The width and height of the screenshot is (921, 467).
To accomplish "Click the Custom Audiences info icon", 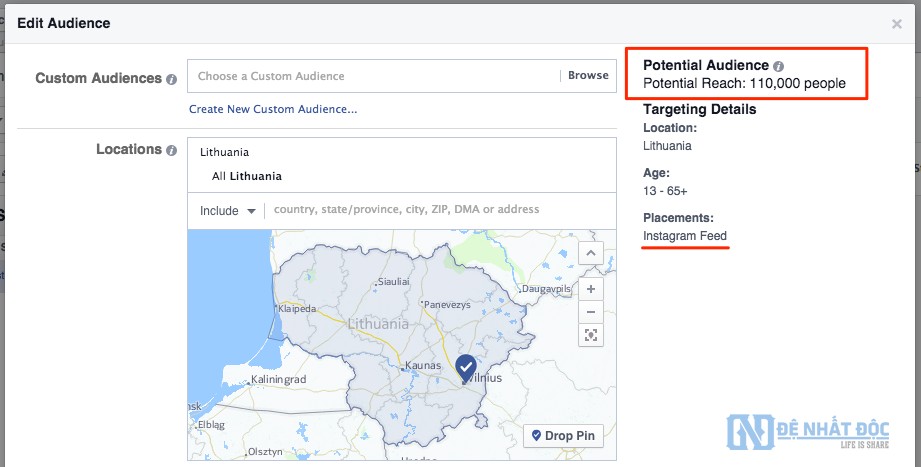I will (172, 80).
